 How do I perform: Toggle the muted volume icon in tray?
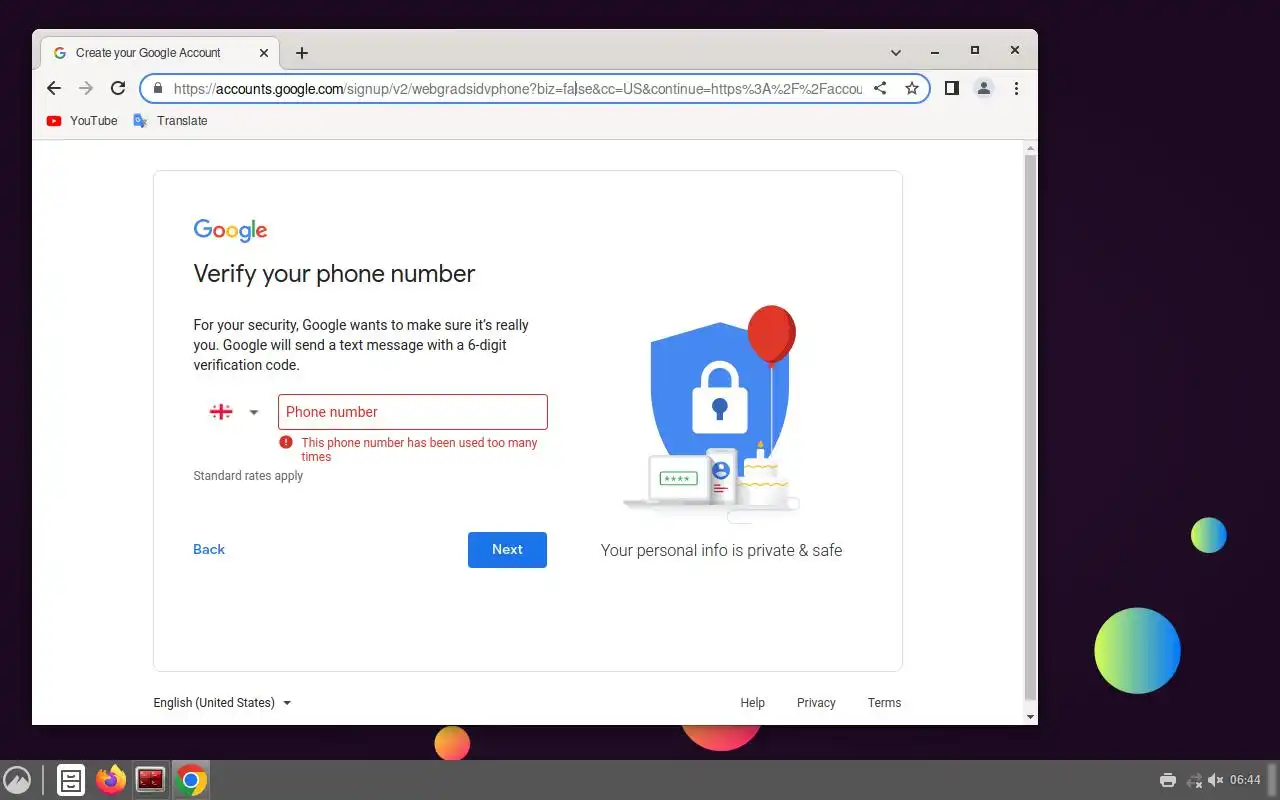coord(1216,780)
